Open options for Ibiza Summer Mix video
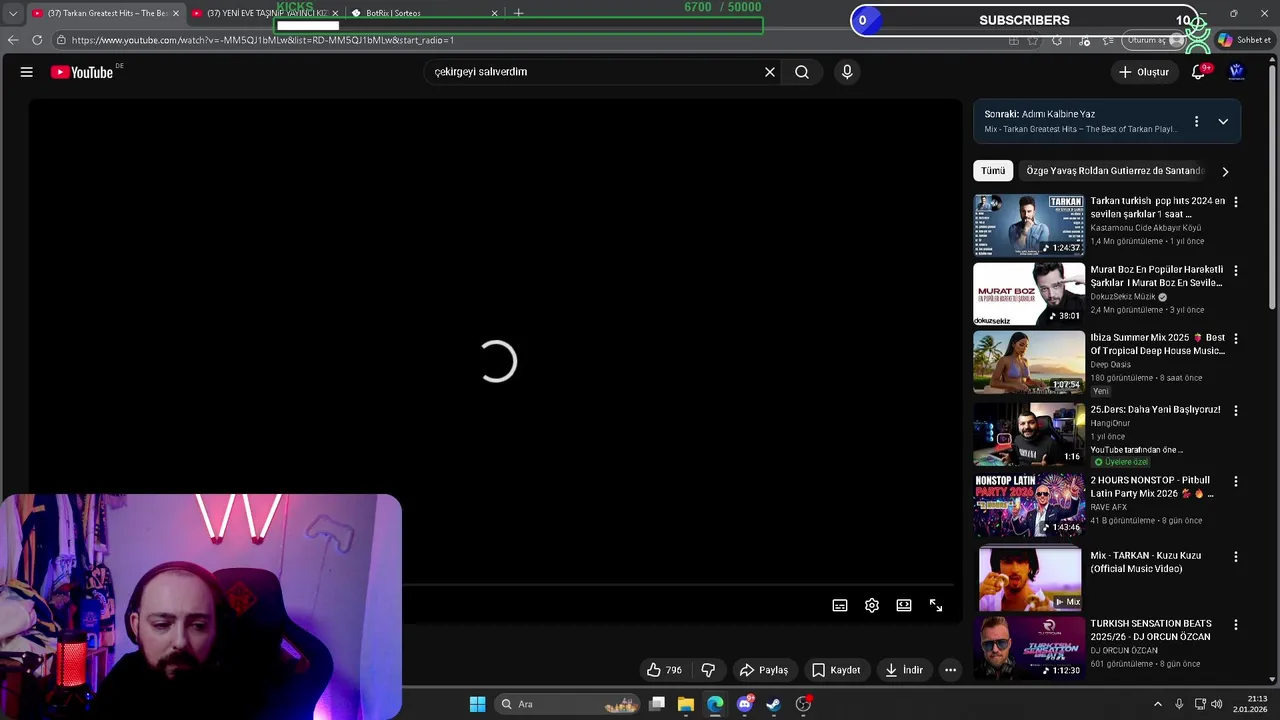The width and height of the screenshot is (1280, 720). point(1236,339)
